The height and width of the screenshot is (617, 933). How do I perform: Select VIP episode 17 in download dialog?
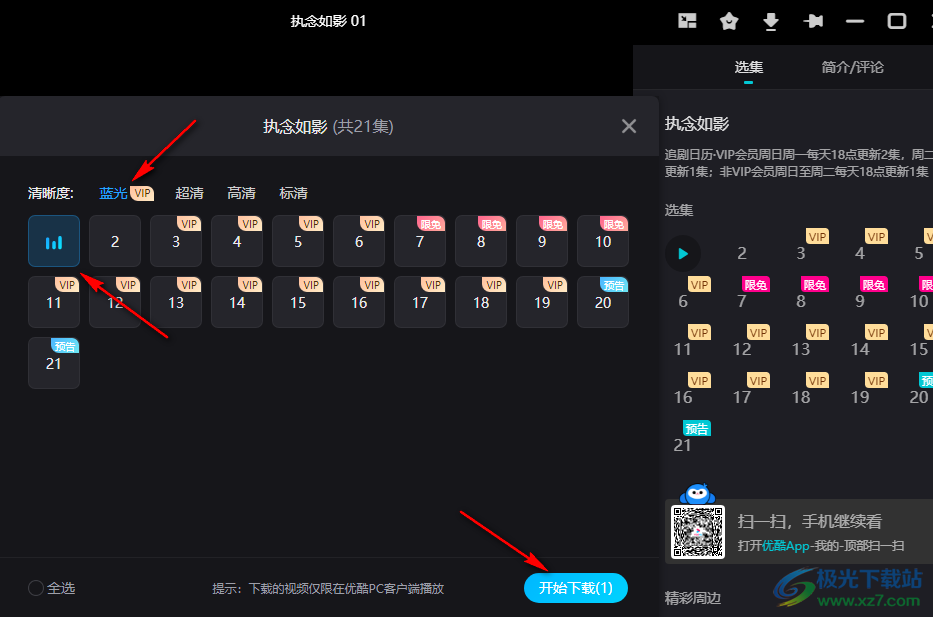pyautogui.click(x=419, y=302)
